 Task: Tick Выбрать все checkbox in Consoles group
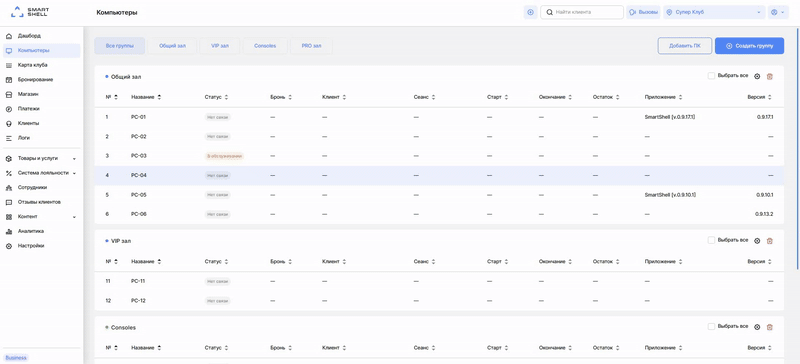[x=711, y=326]
